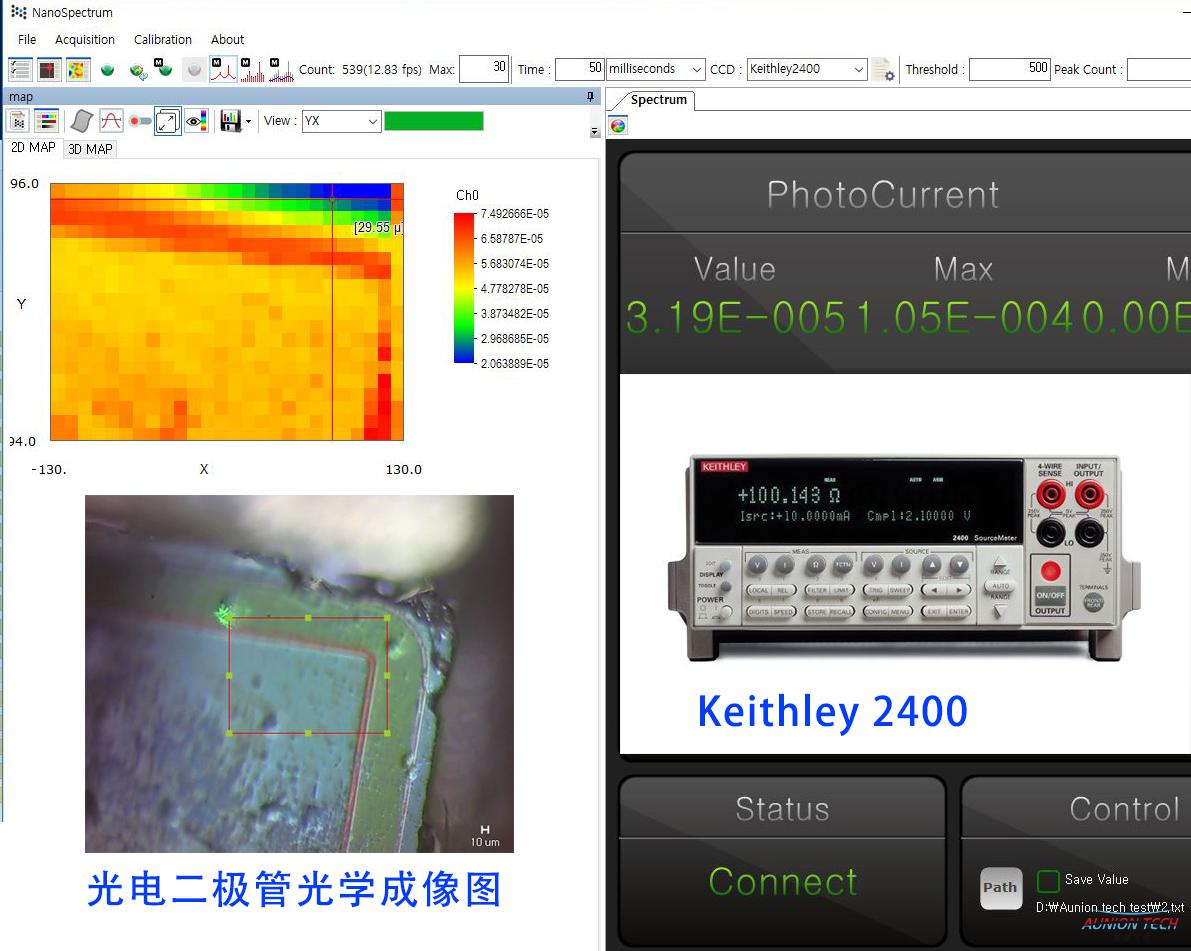This screenshot has width=1191, height=951.
Task: Click the expand-window arrows icon
Action: pos(168,121)
